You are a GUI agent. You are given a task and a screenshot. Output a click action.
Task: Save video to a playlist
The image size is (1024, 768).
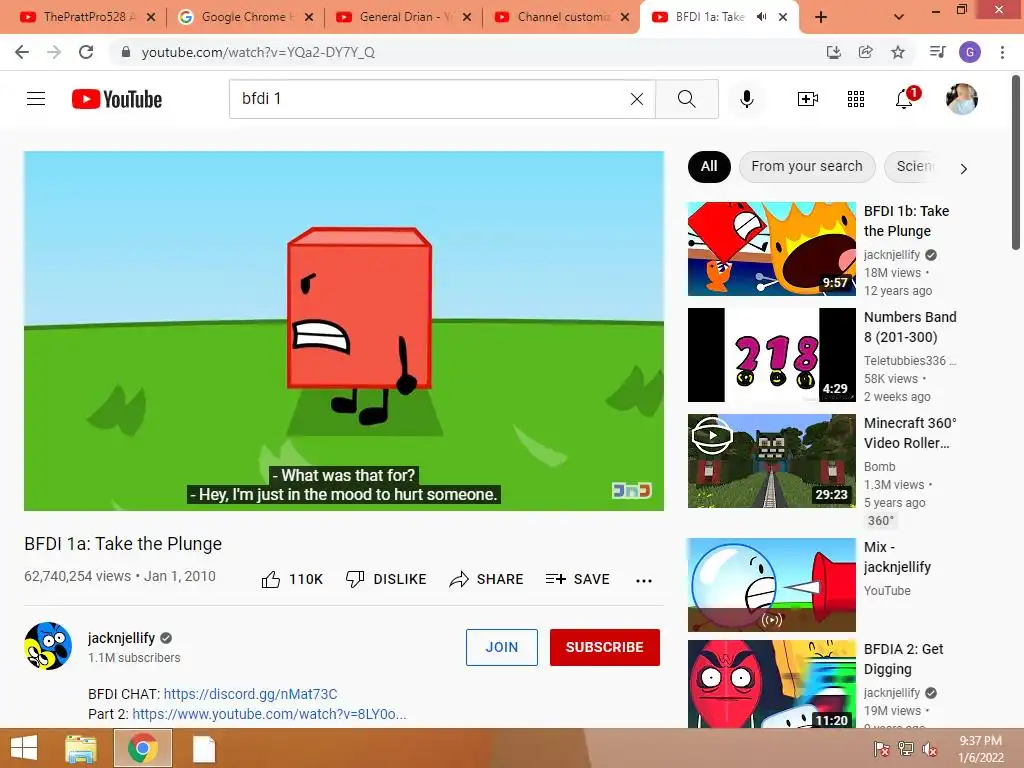(x=577, y=579)
